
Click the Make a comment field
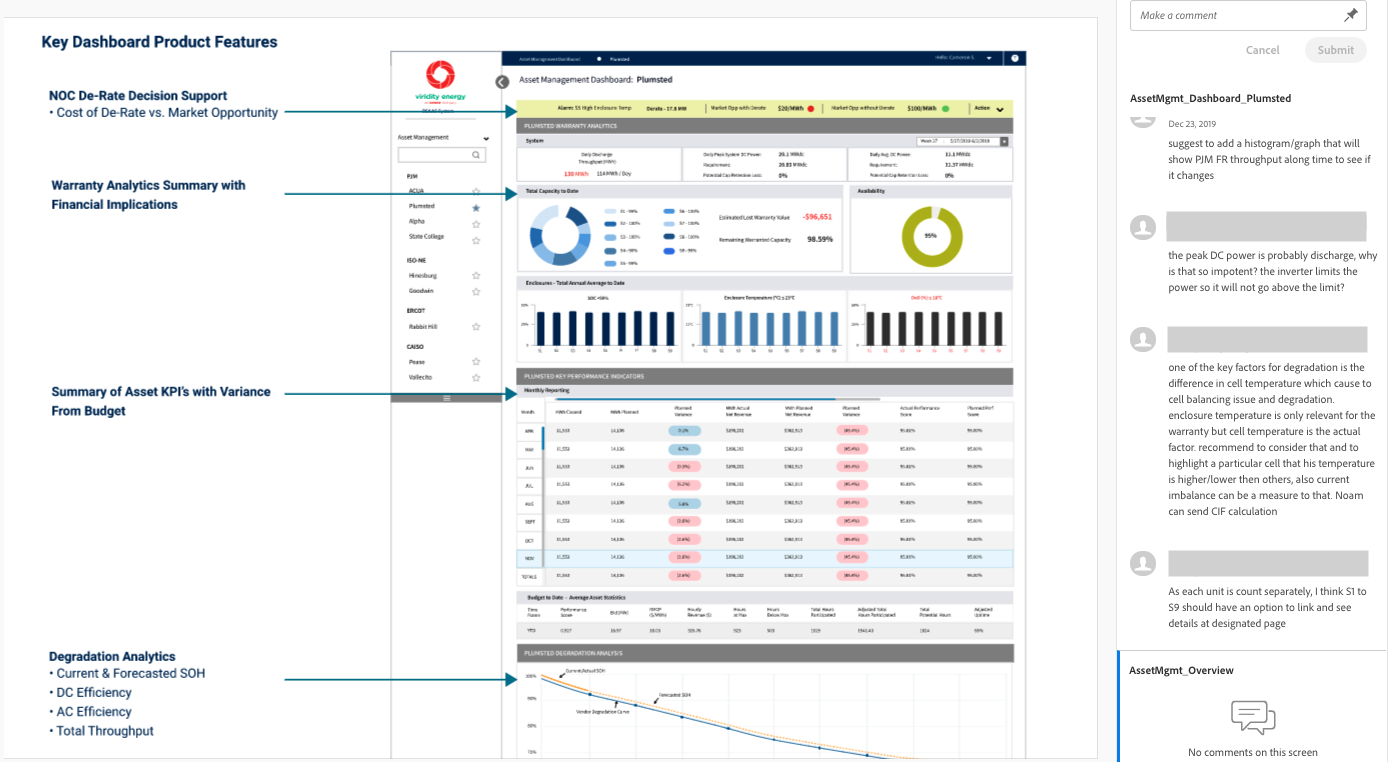point(1236,15)
